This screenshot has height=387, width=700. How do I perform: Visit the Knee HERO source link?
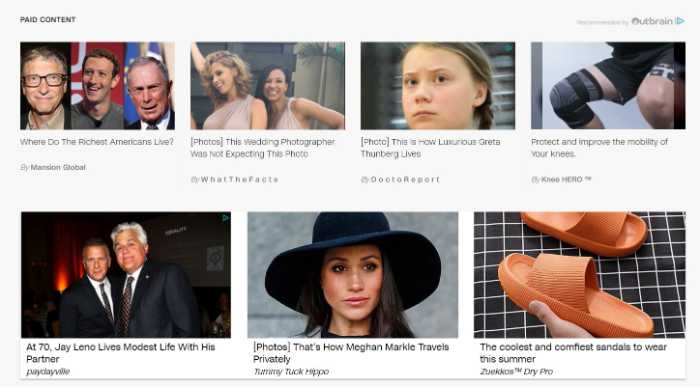coord(566,179)
